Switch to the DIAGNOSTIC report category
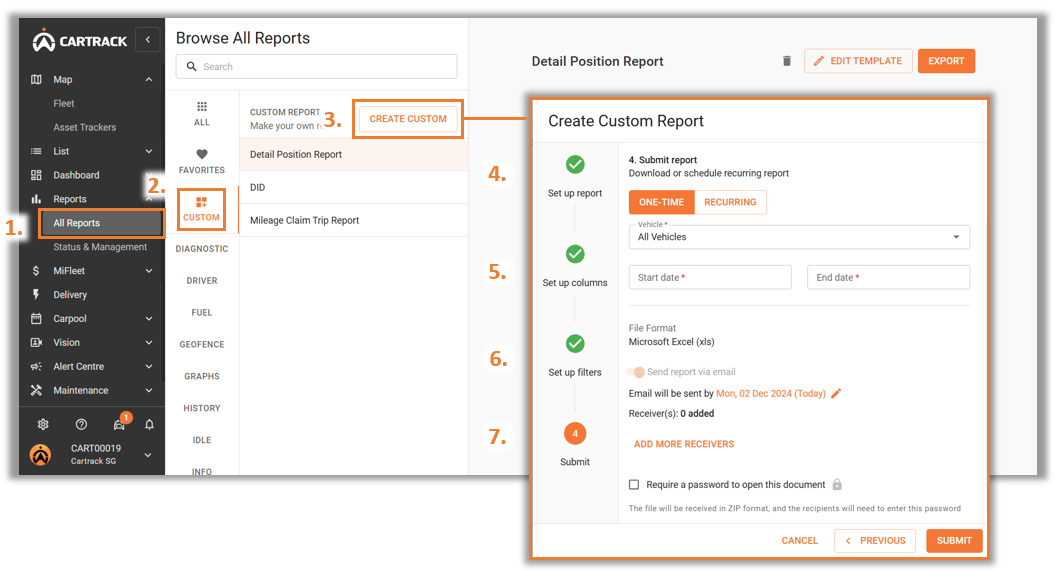This screenshot has height=570, width=1060. pyautogui.click(x=201, y=249)
